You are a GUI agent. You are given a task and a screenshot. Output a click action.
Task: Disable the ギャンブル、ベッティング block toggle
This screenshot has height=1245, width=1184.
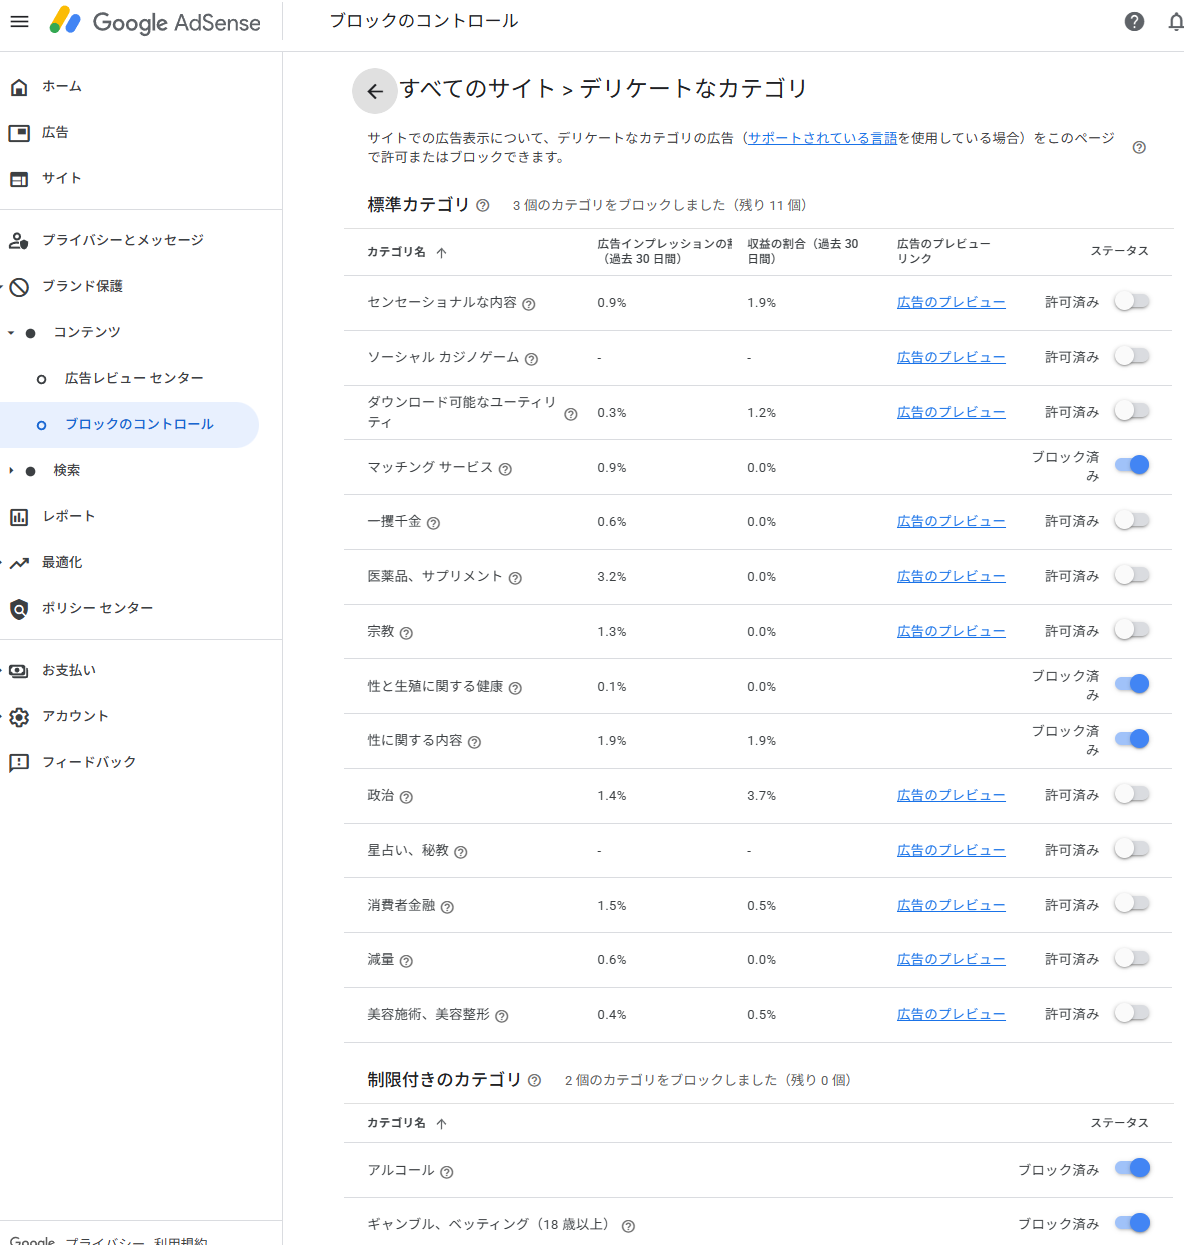click(1132, 1223)
